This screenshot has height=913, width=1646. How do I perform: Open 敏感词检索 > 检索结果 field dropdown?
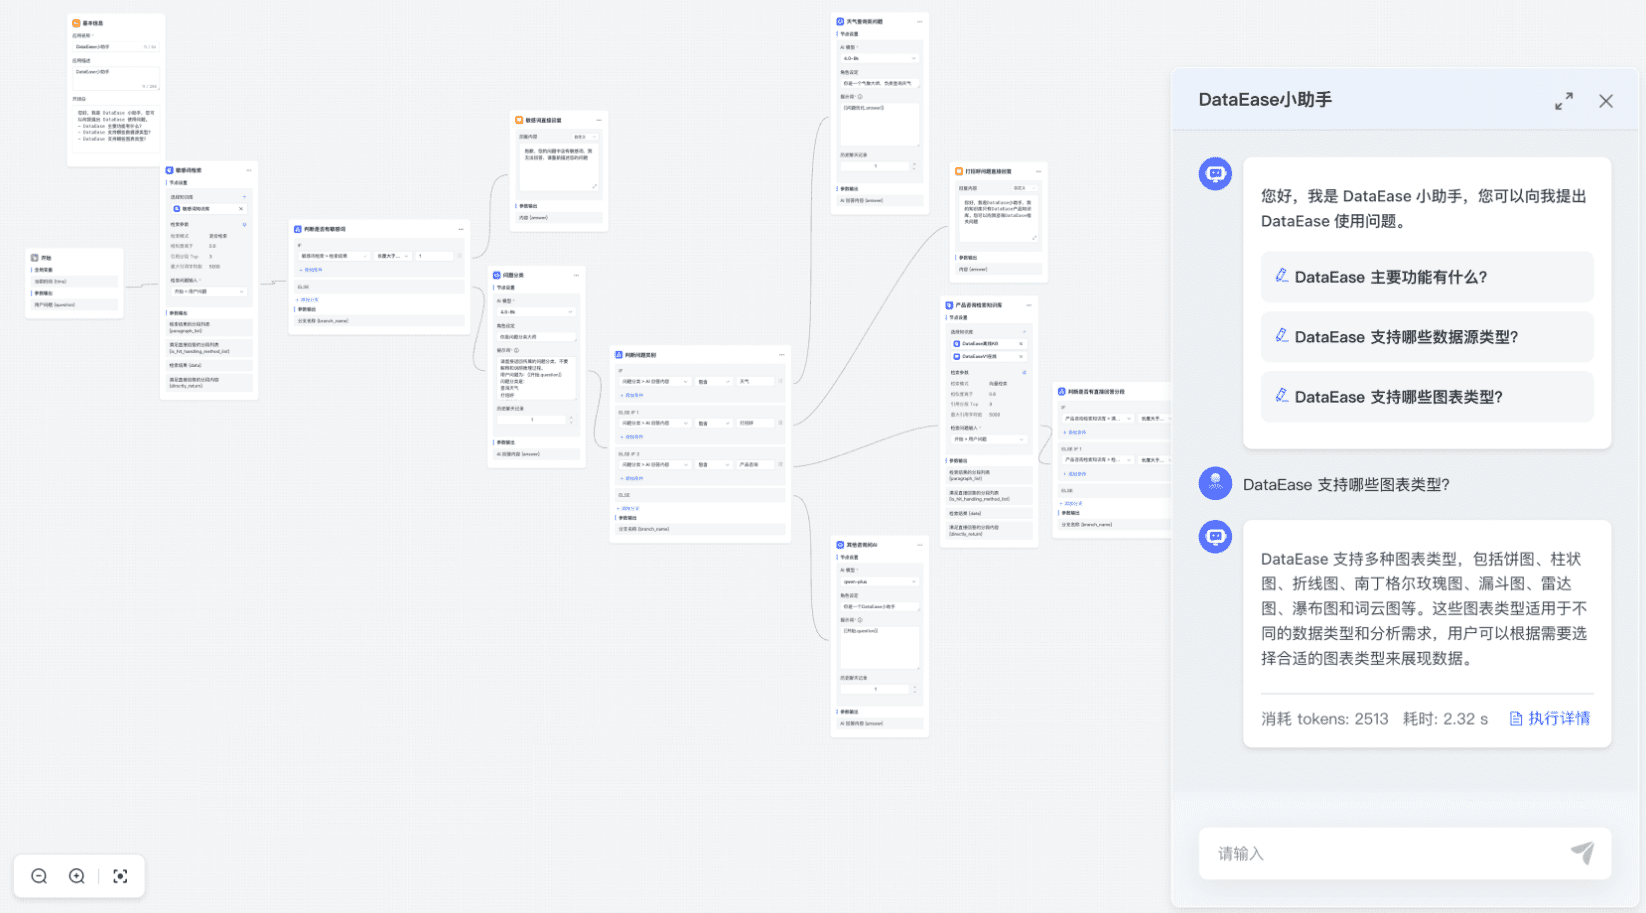(334, 256)
